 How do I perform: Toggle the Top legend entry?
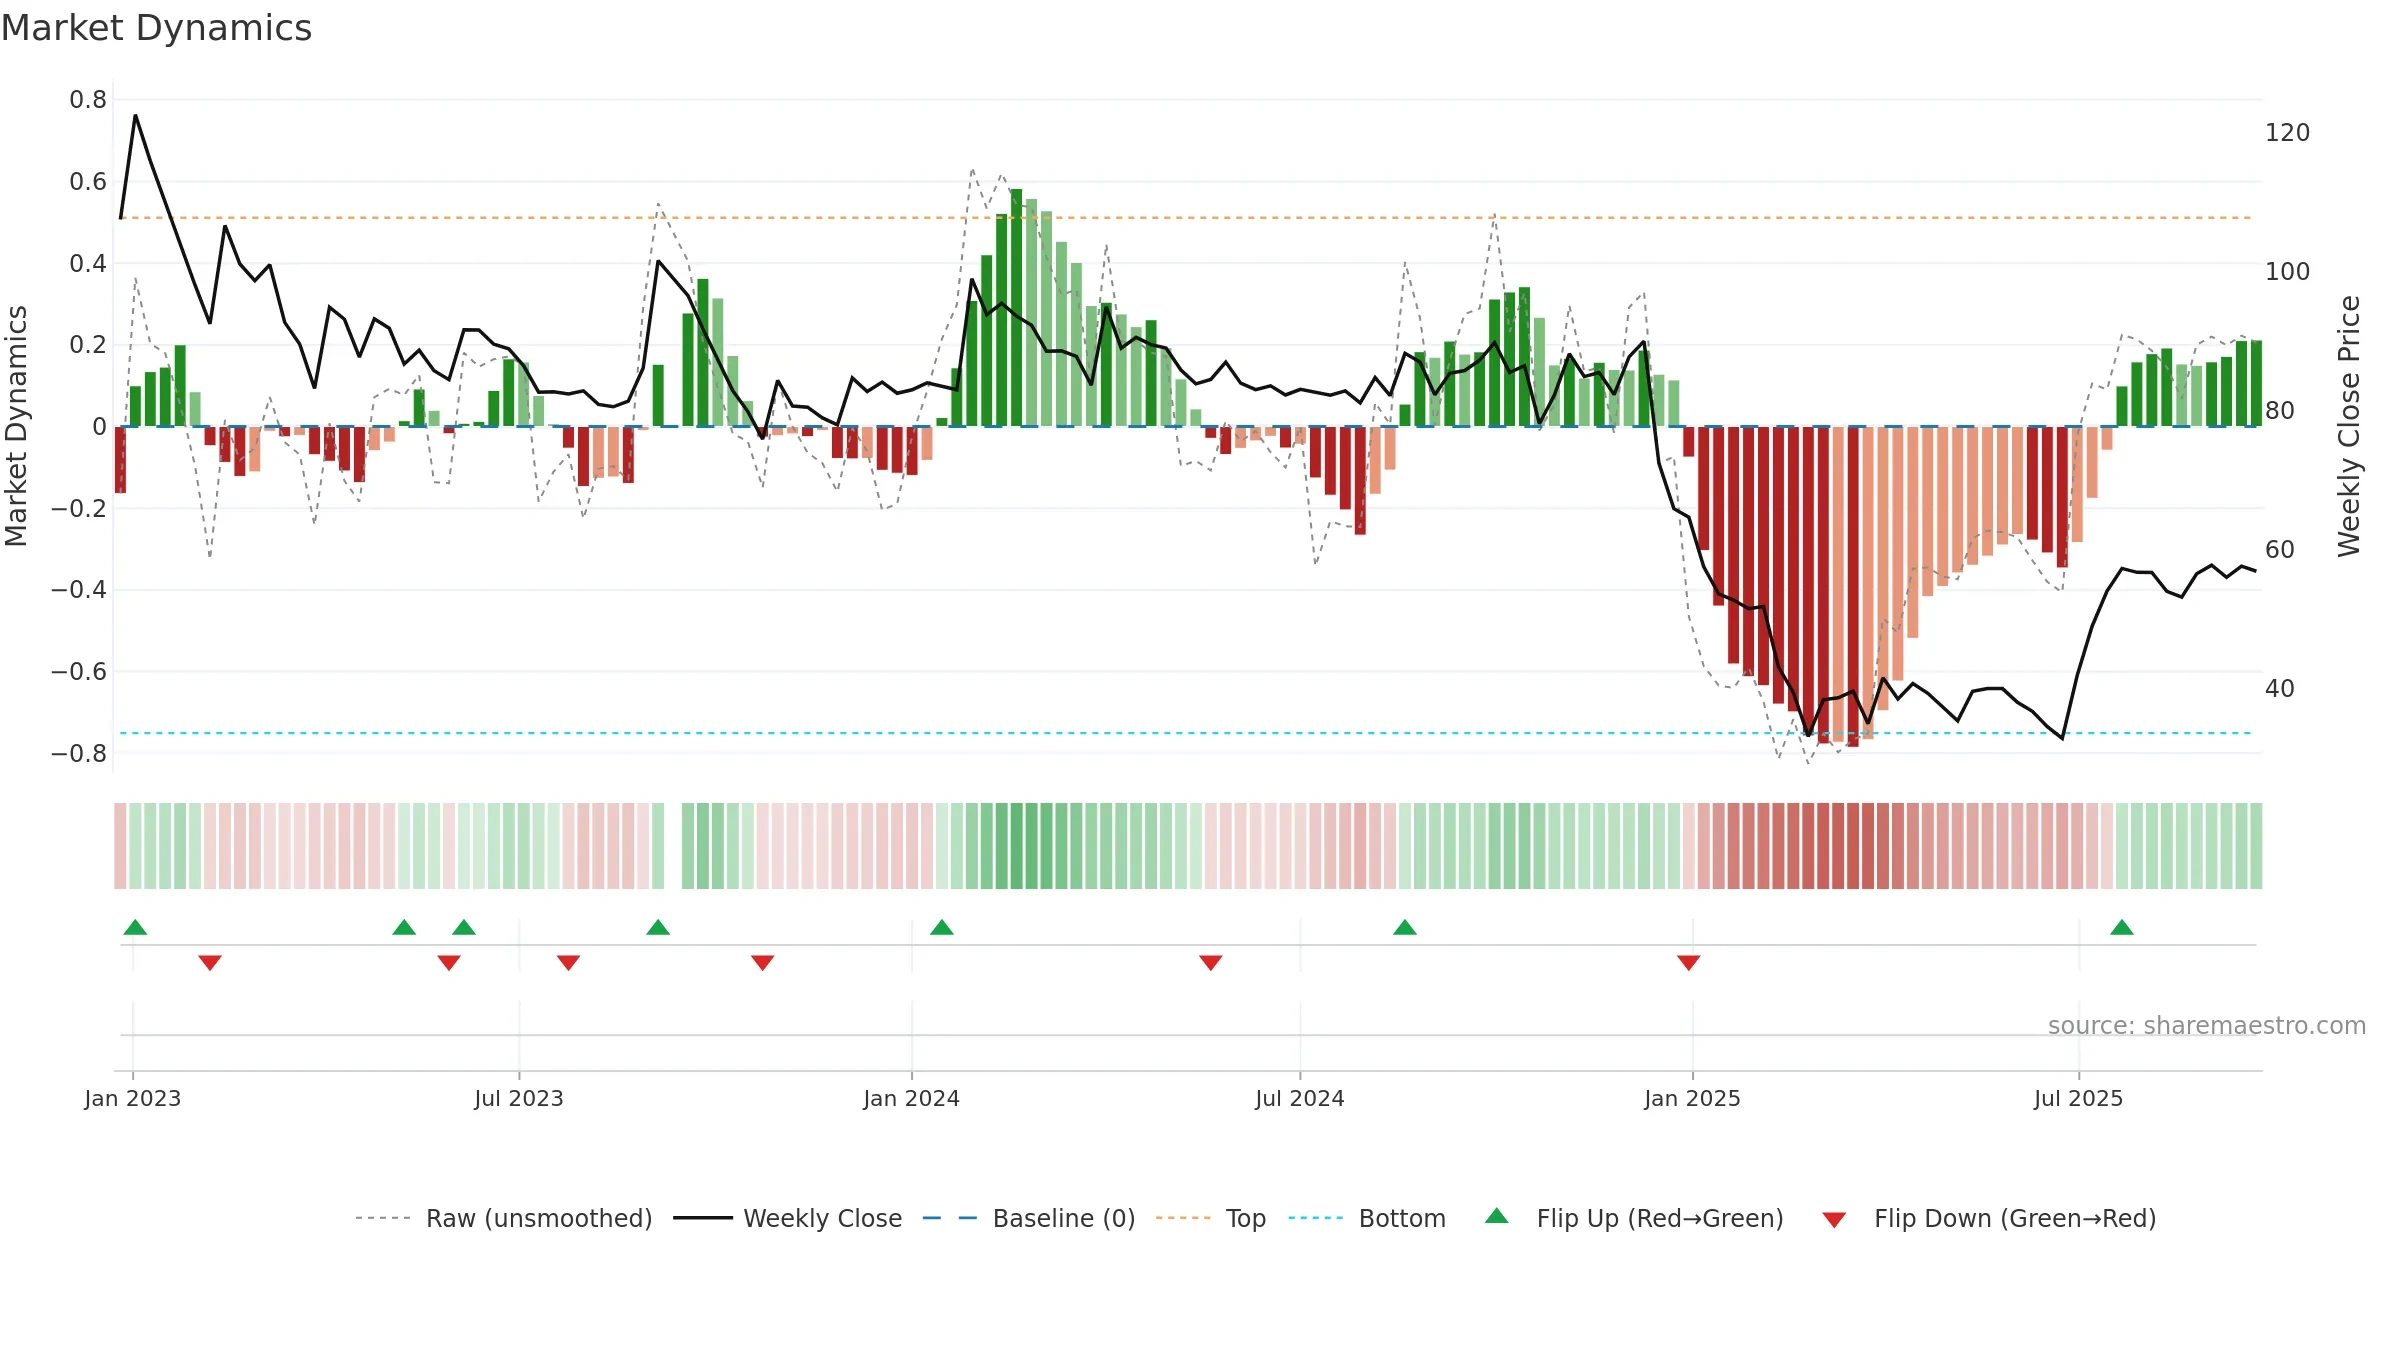coord(1211,1218)
